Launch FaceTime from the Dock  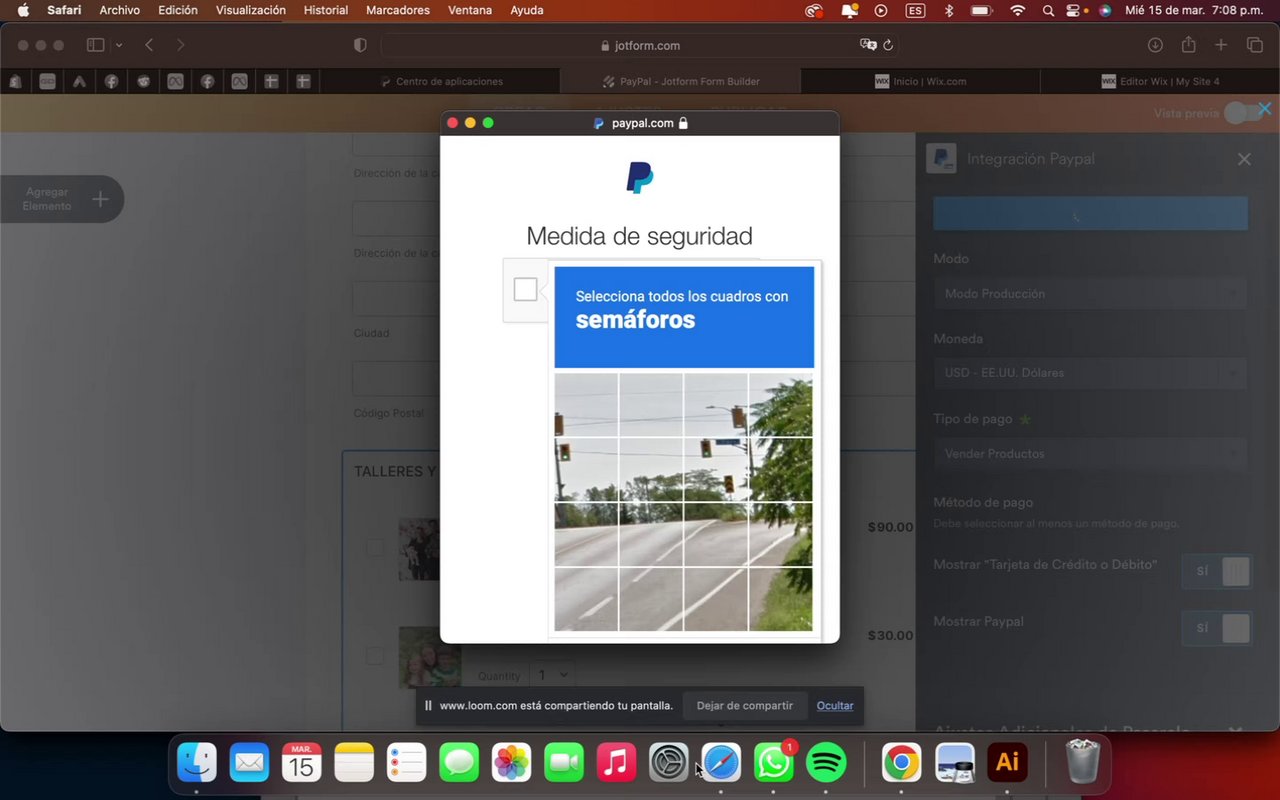(564, 763)
